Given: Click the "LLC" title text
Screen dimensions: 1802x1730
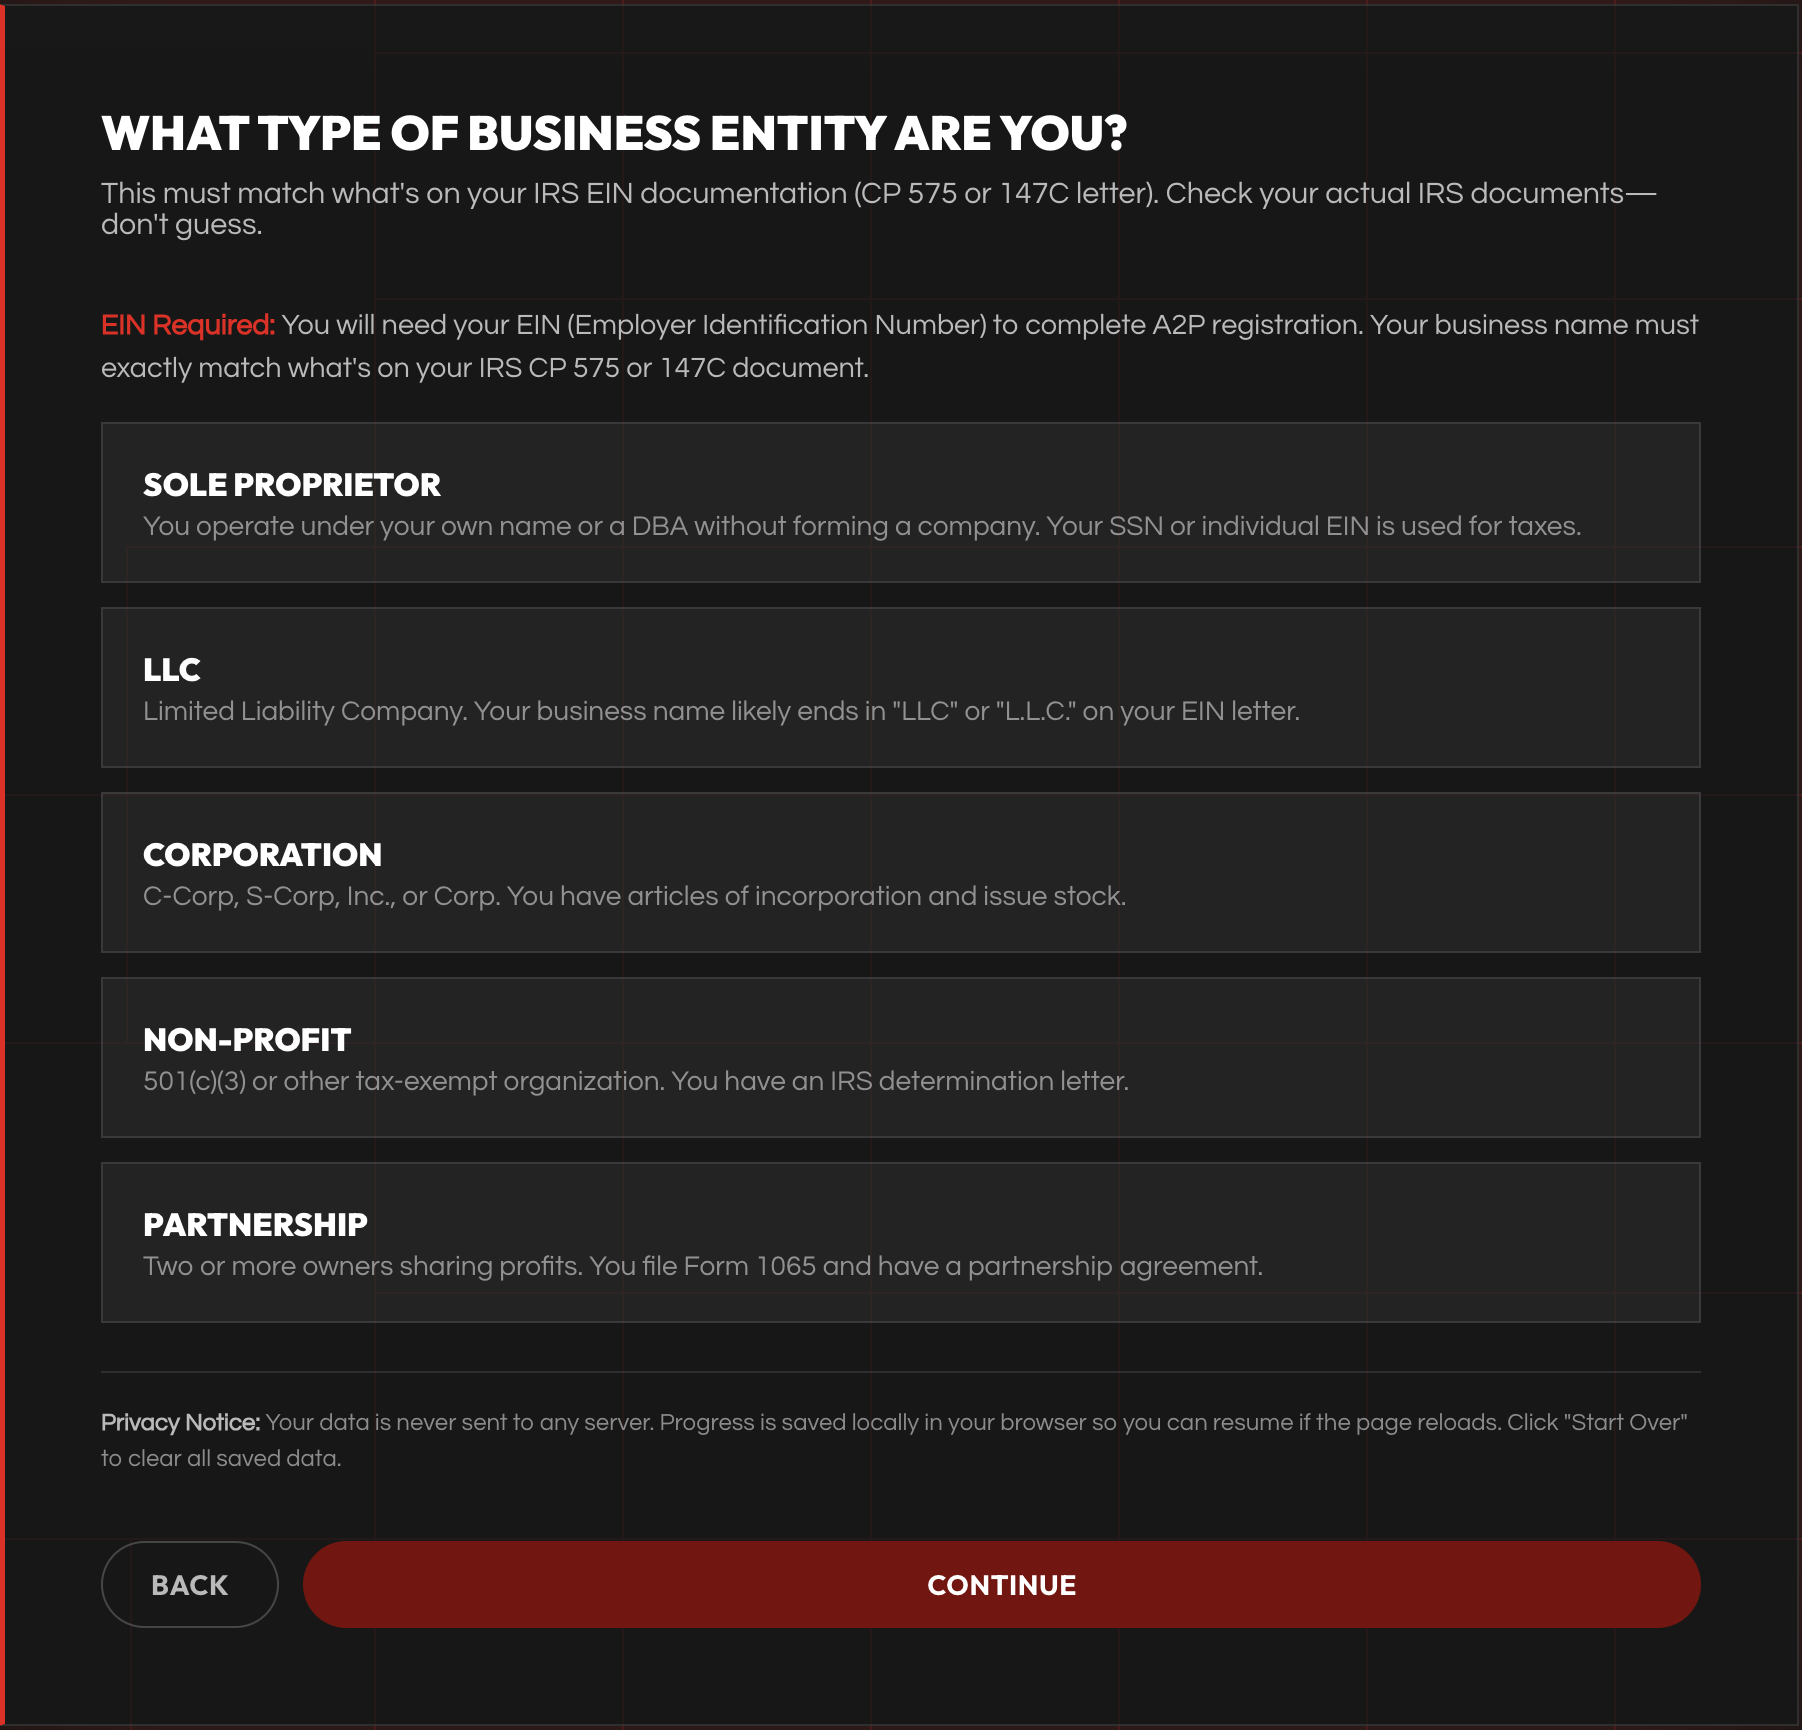Looking at the screenshot, I should pyautogui.click(x=172, y=670).
